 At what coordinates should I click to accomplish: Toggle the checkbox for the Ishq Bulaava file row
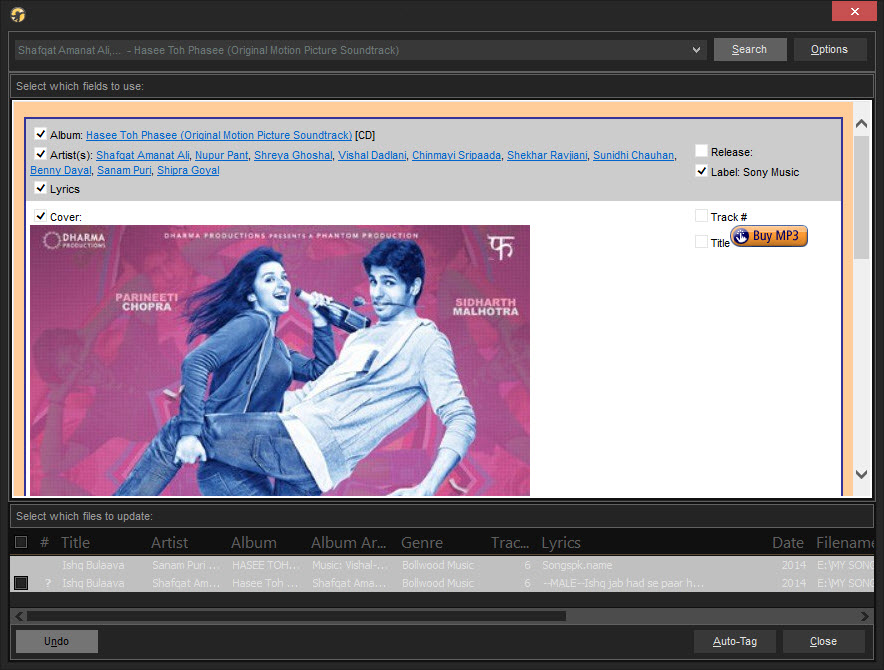coord(21,583)
